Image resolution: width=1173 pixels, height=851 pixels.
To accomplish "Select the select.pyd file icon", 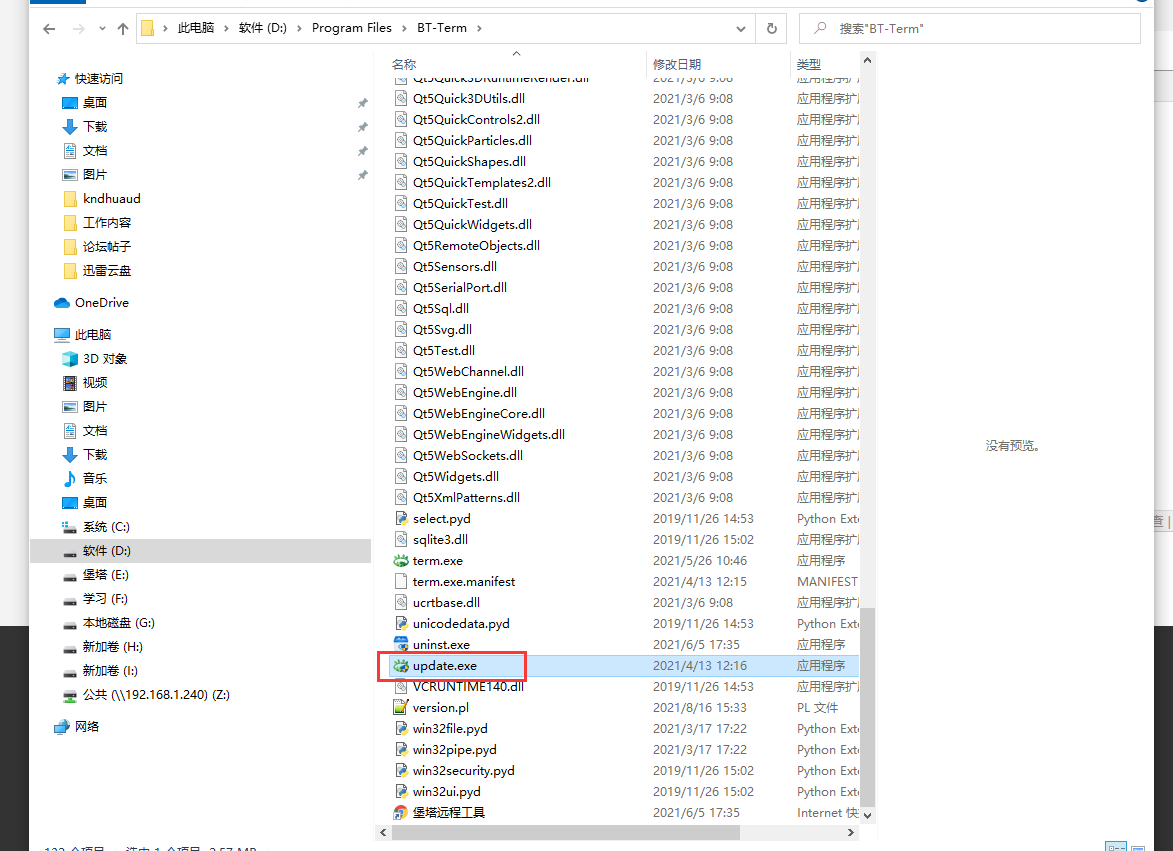I will coord(401,518).
